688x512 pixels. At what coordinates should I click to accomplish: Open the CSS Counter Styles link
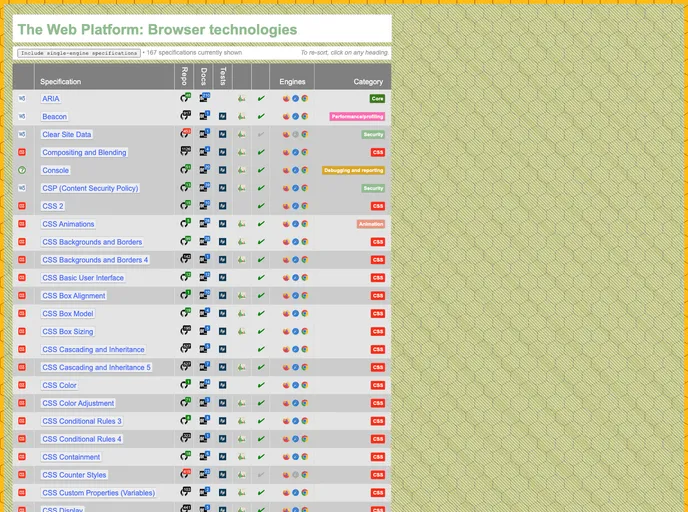[74, 475]
